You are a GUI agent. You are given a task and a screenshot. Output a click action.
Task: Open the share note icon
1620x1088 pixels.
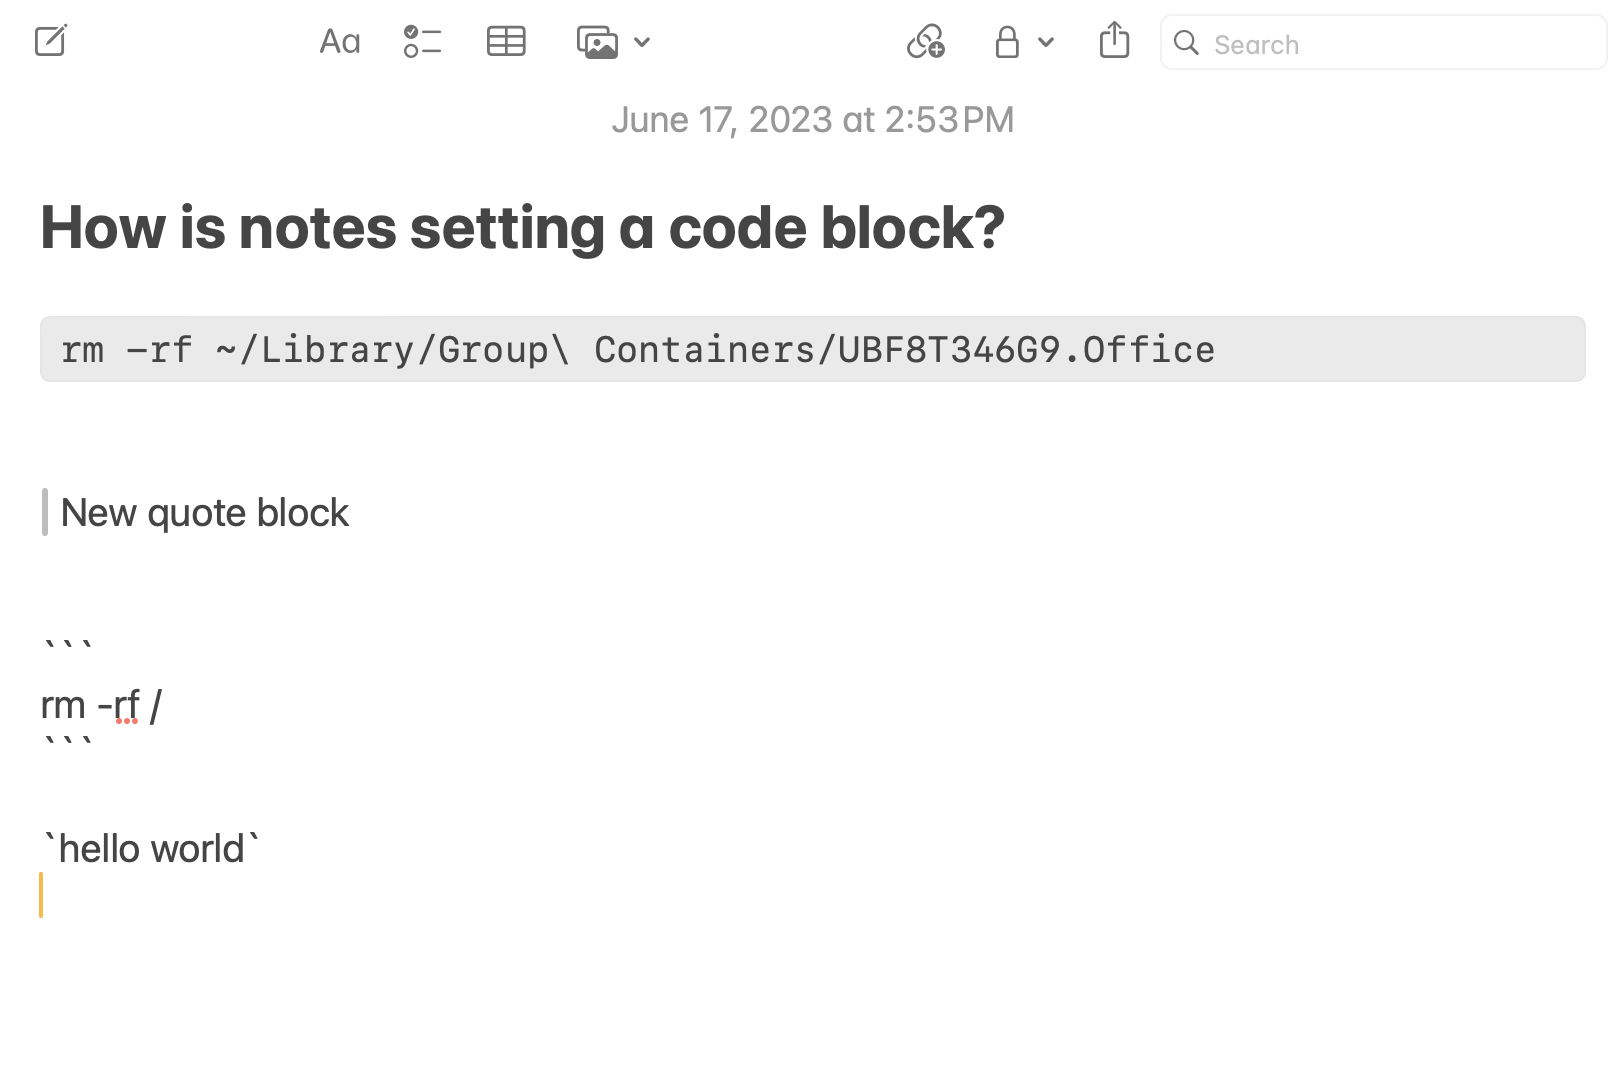tap(1114, 41)
